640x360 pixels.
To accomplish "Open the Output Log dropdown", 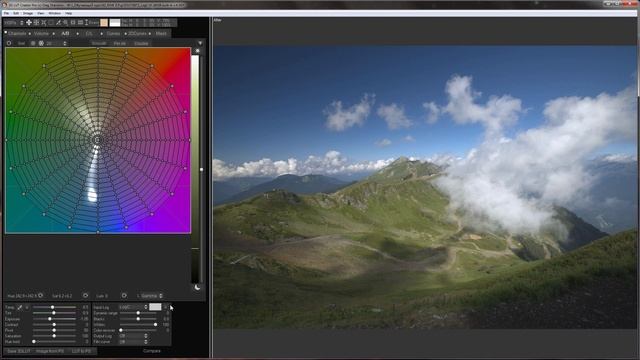I will (x=133, y=336).
